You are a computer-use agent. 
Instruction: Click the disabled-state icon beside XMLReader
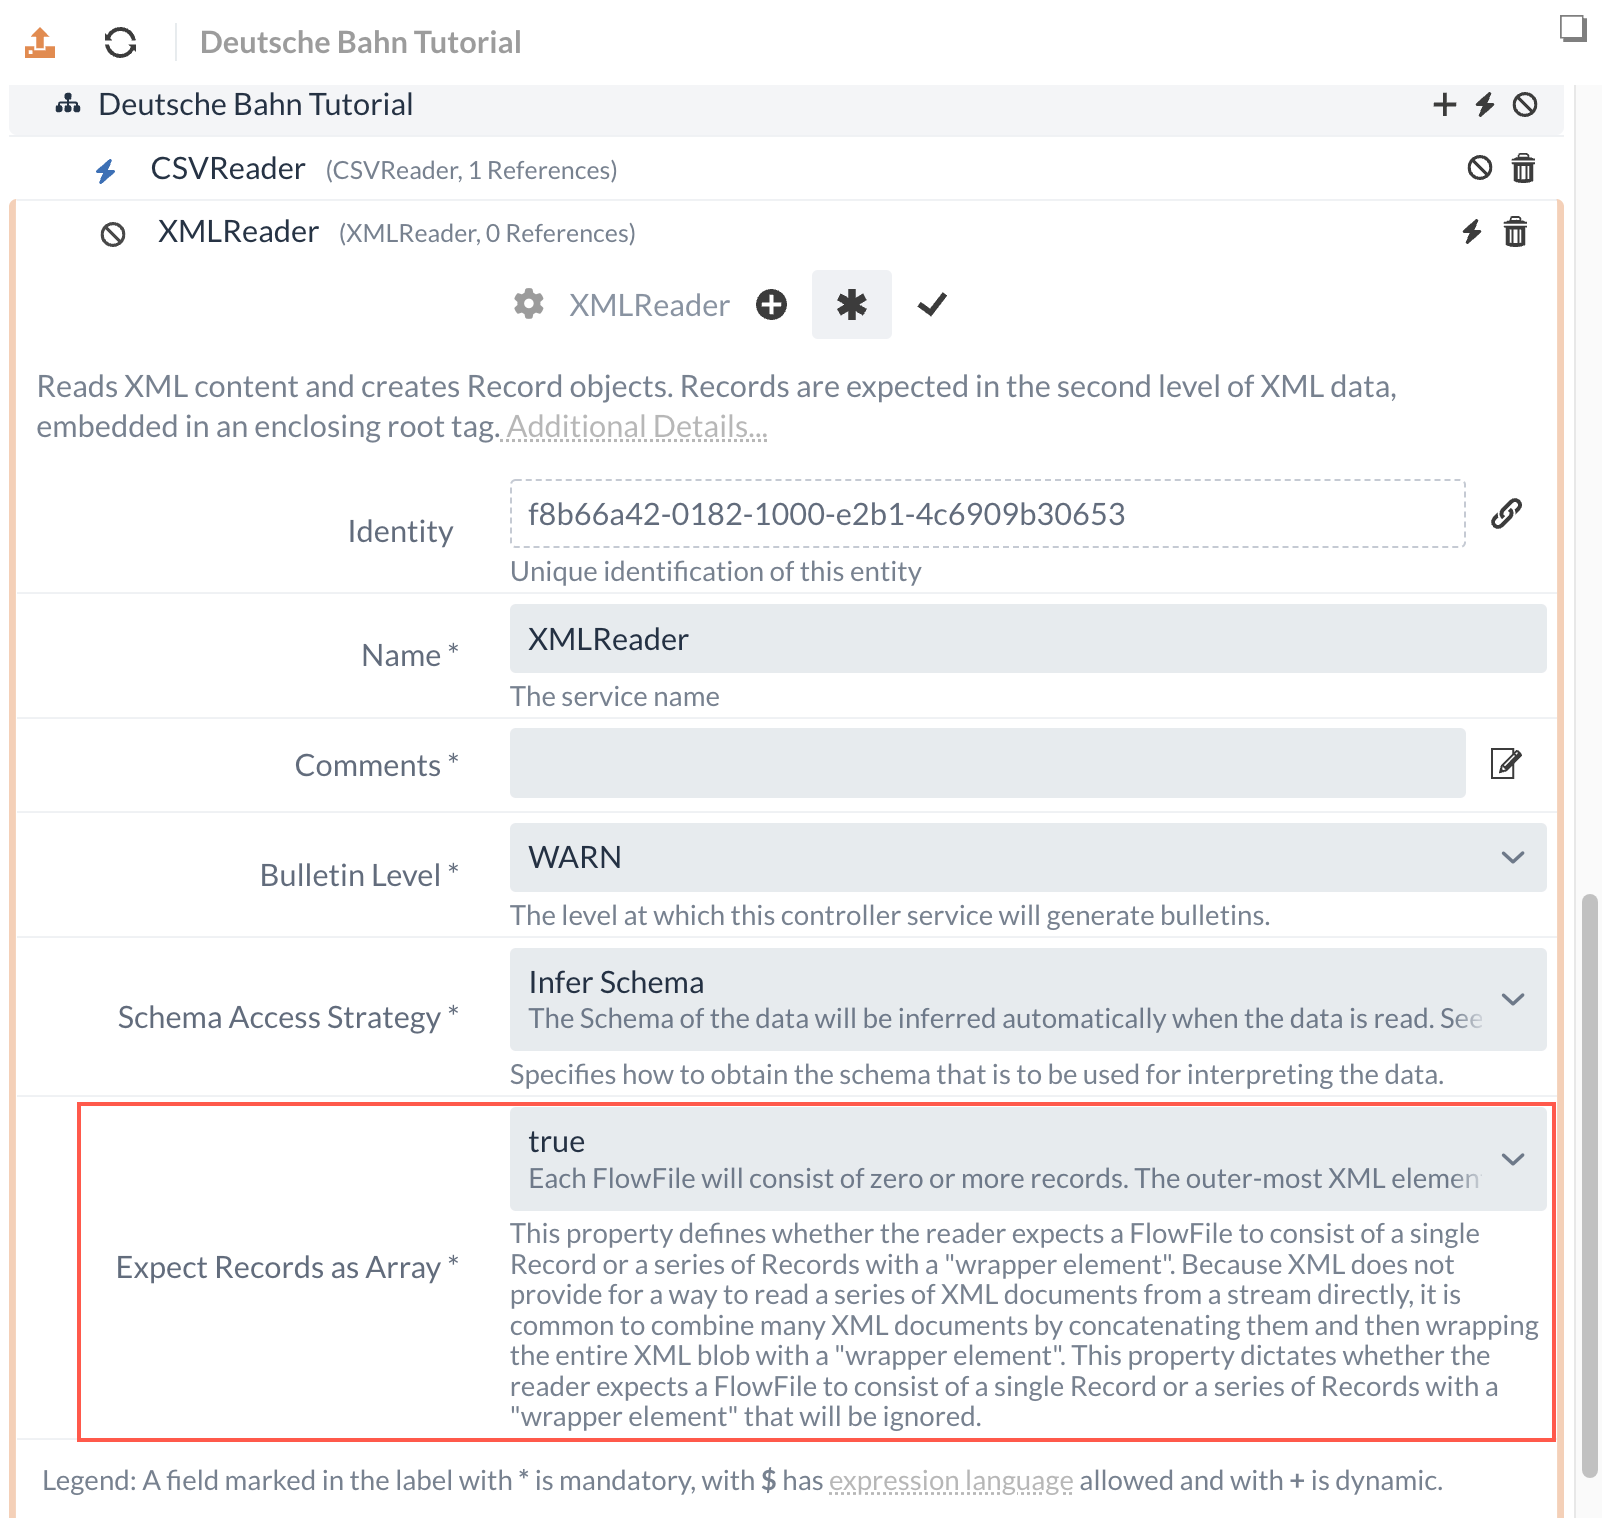[x=113, y=234]
